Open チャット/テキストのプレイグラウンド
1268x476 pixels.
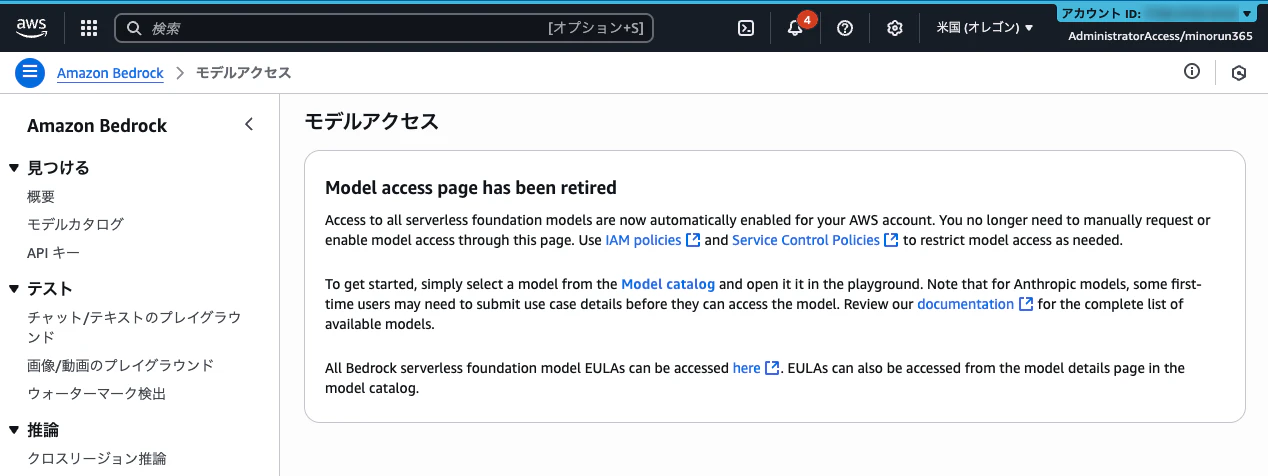[134, 327]
